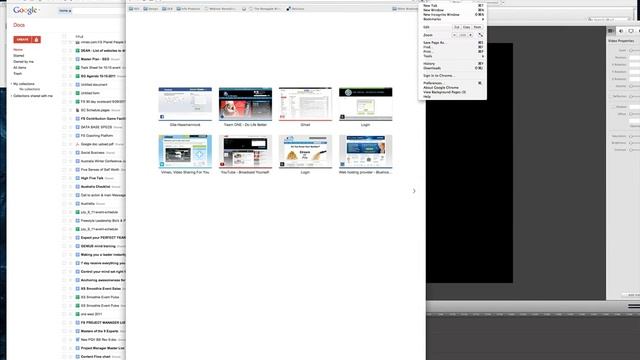Open Starred in the Docs sidebar
640x360 pixels.
[19, 56]
